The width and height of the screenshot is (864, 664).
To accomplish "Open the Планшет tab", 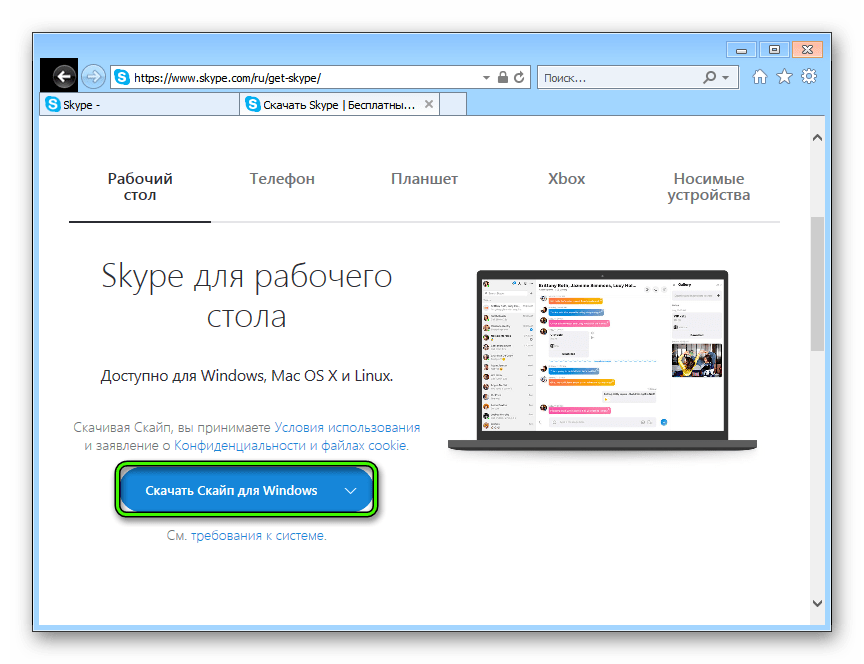I will click(x=424, y=179).
